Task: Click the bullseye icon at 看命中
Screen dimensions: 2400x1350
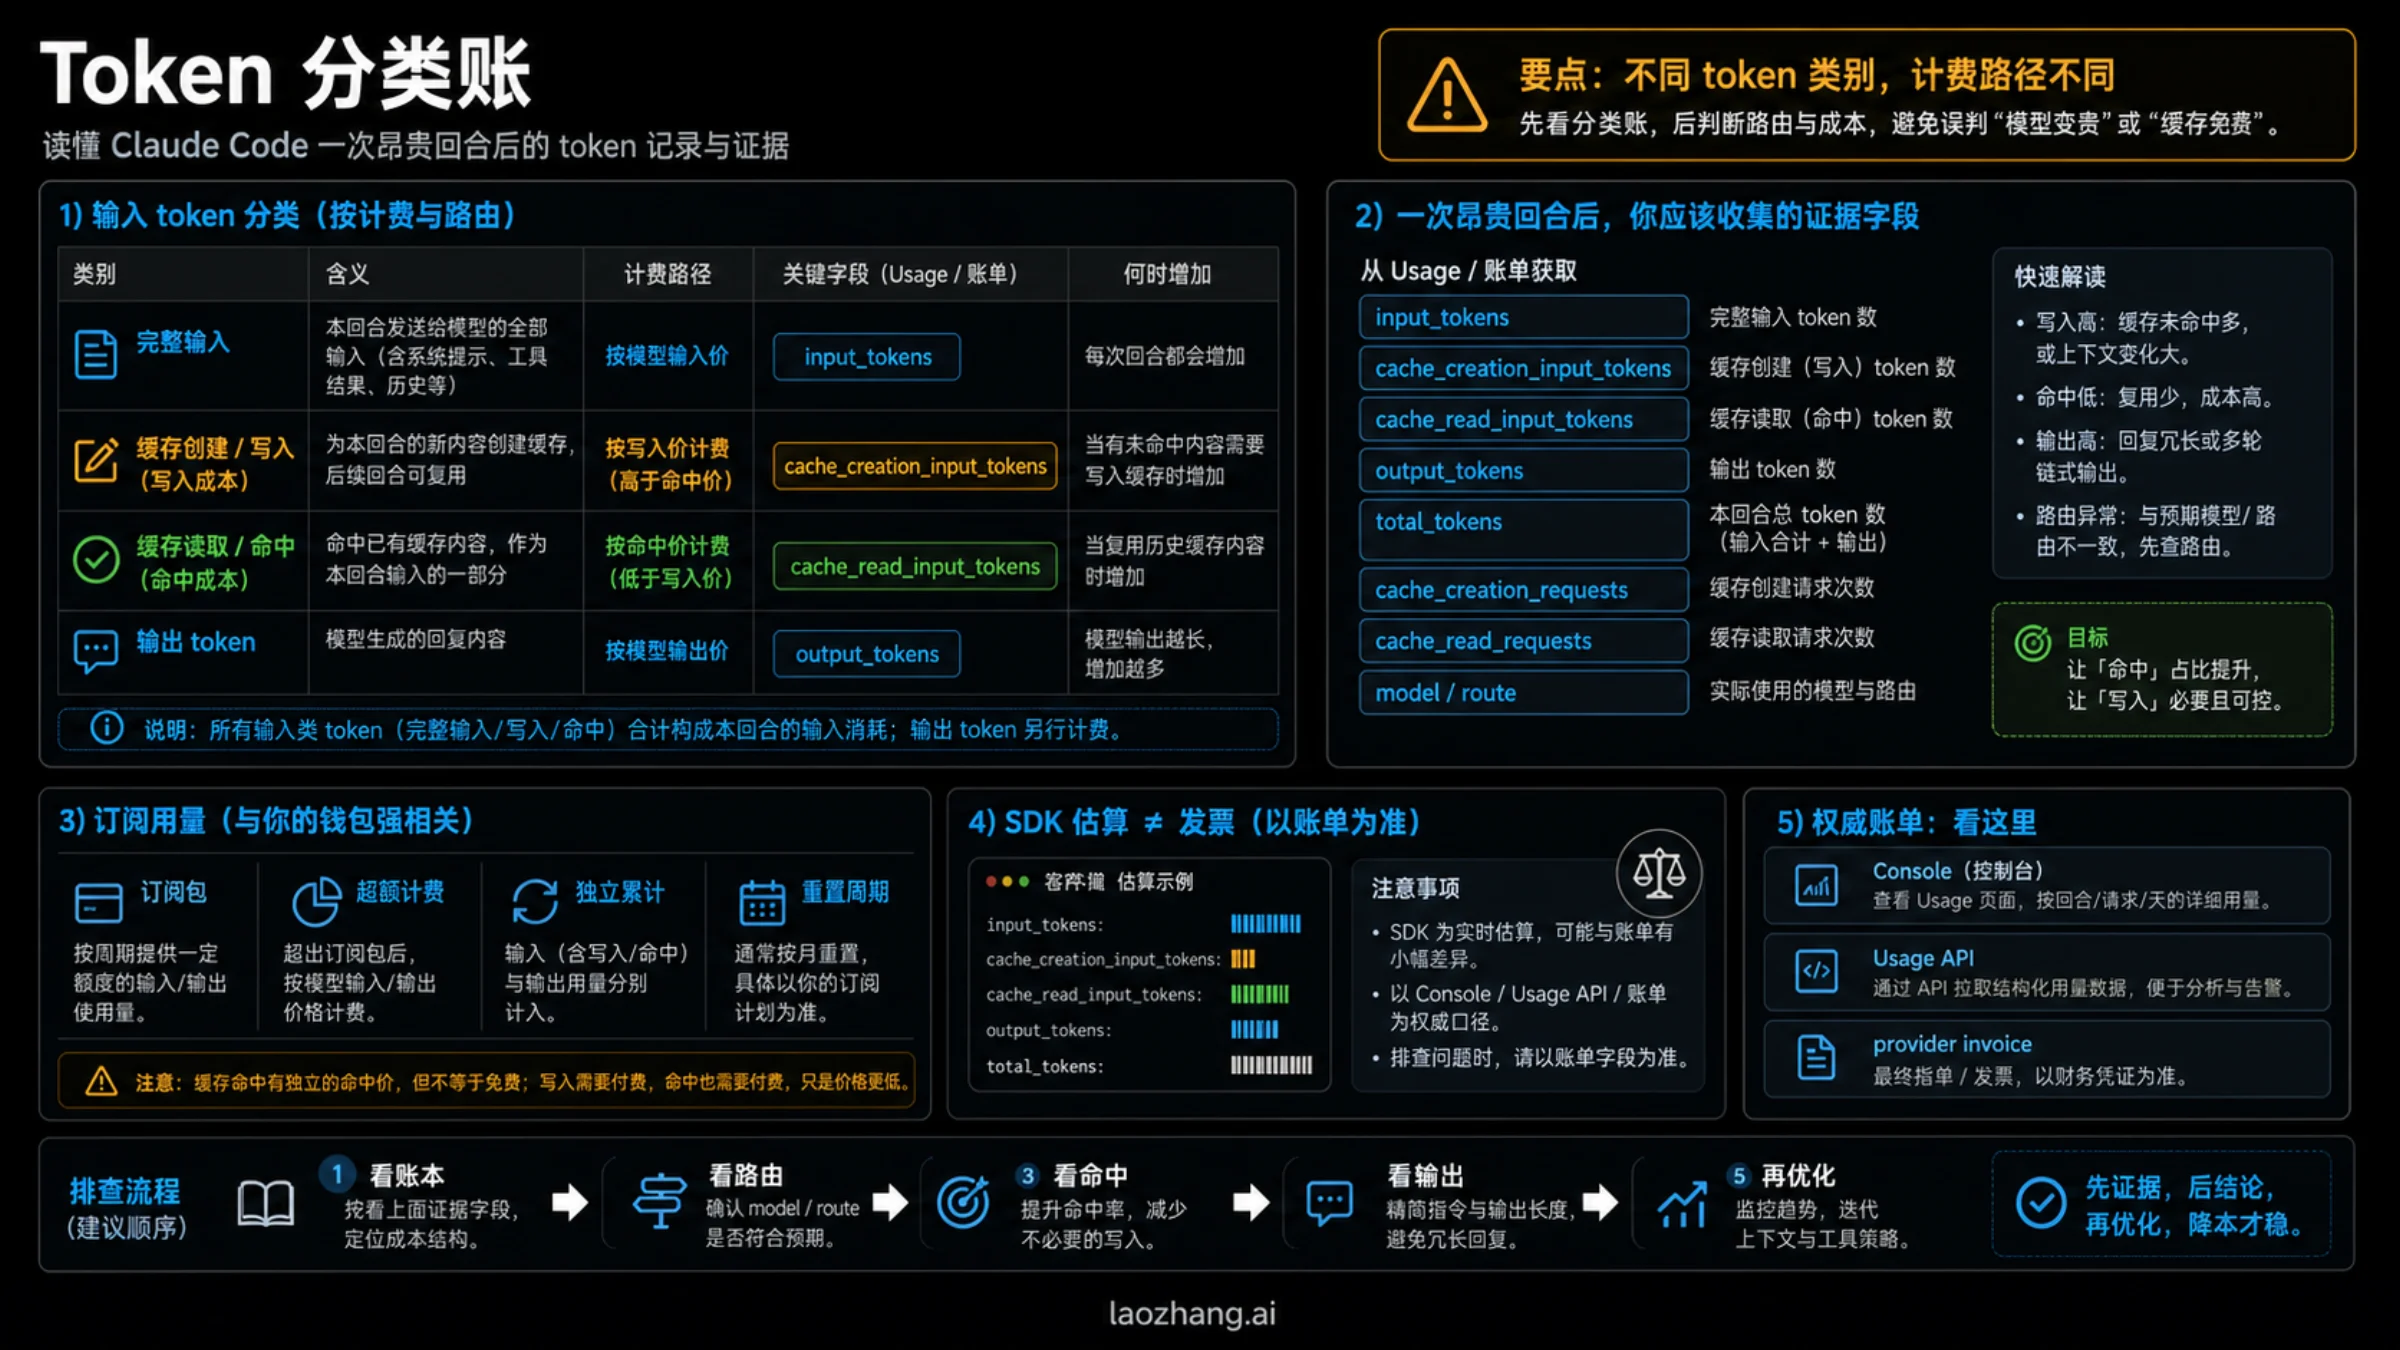Action: pos(963,1201)
